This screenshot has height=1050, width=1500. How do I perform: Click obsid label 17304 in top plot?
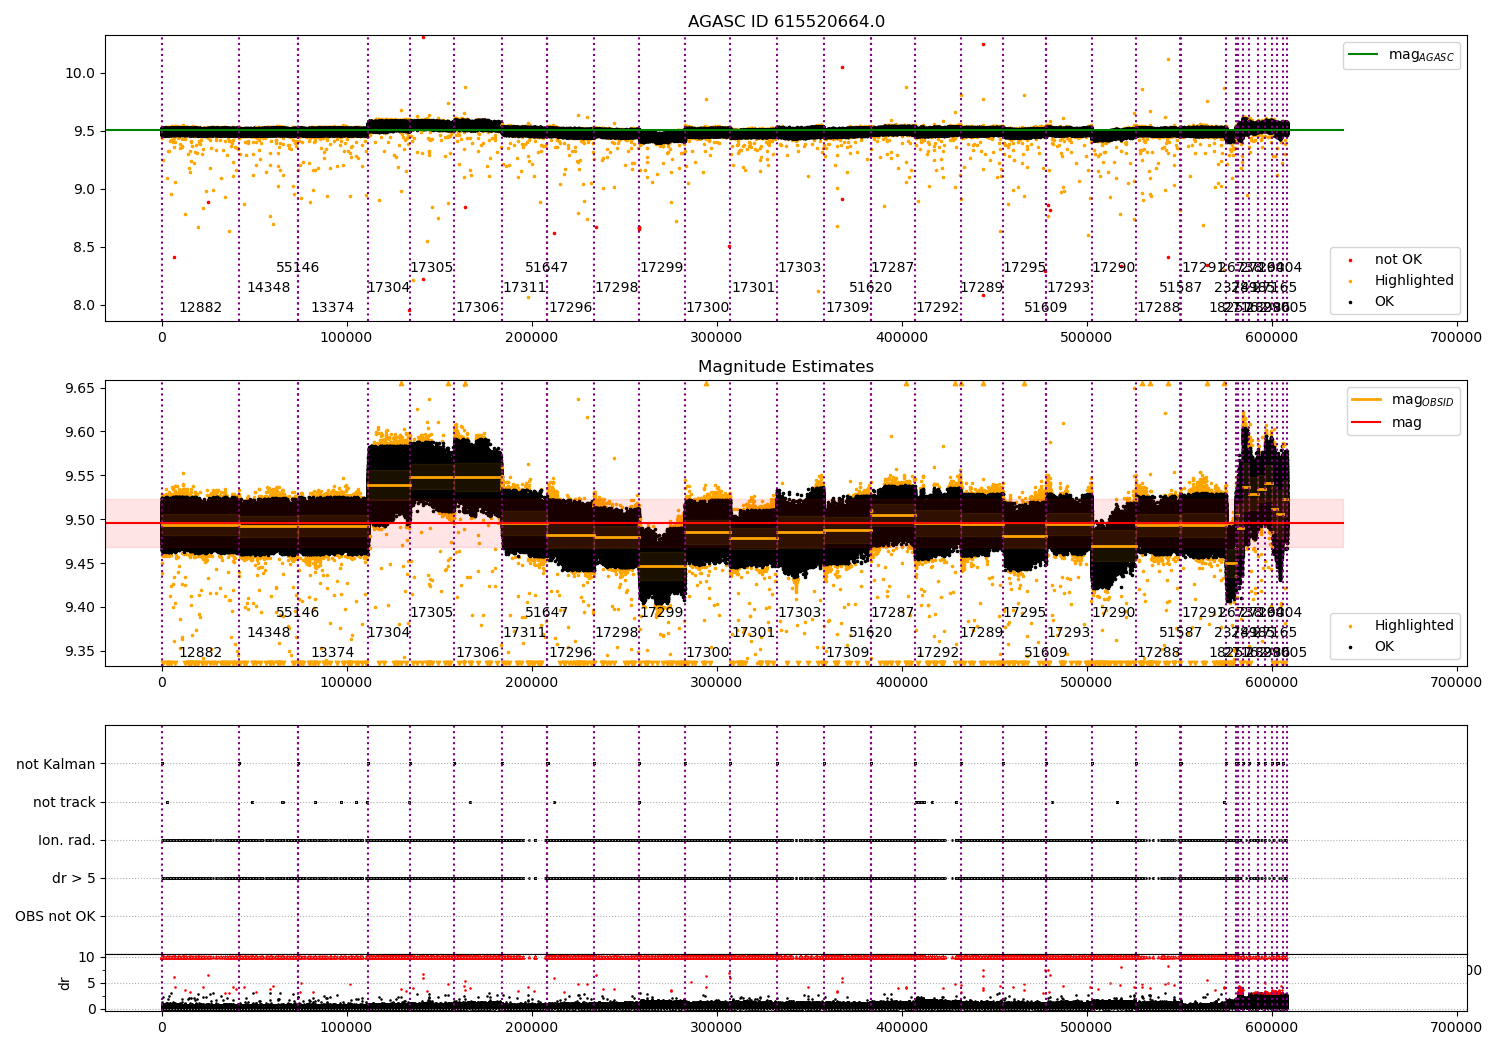389,287
